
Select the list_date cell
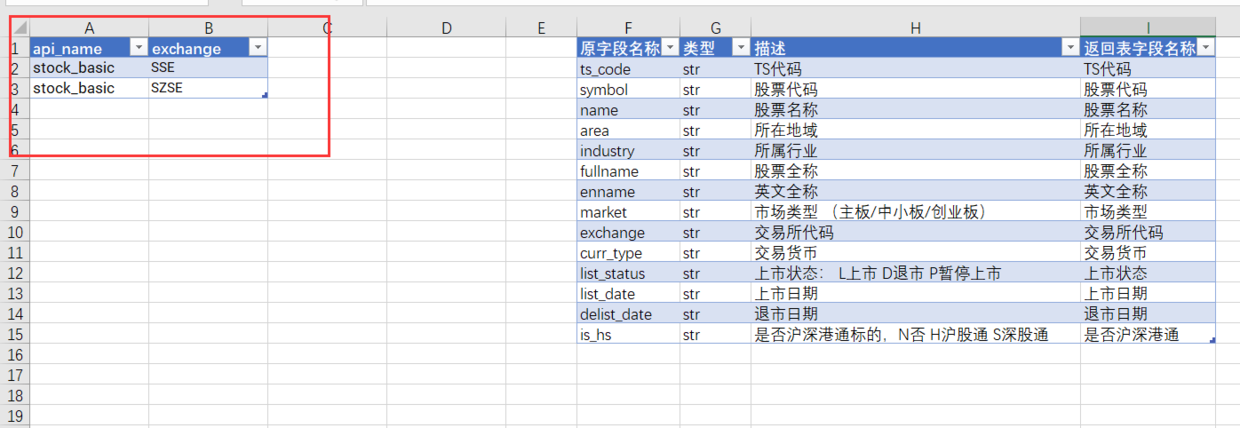pos(628,293)
